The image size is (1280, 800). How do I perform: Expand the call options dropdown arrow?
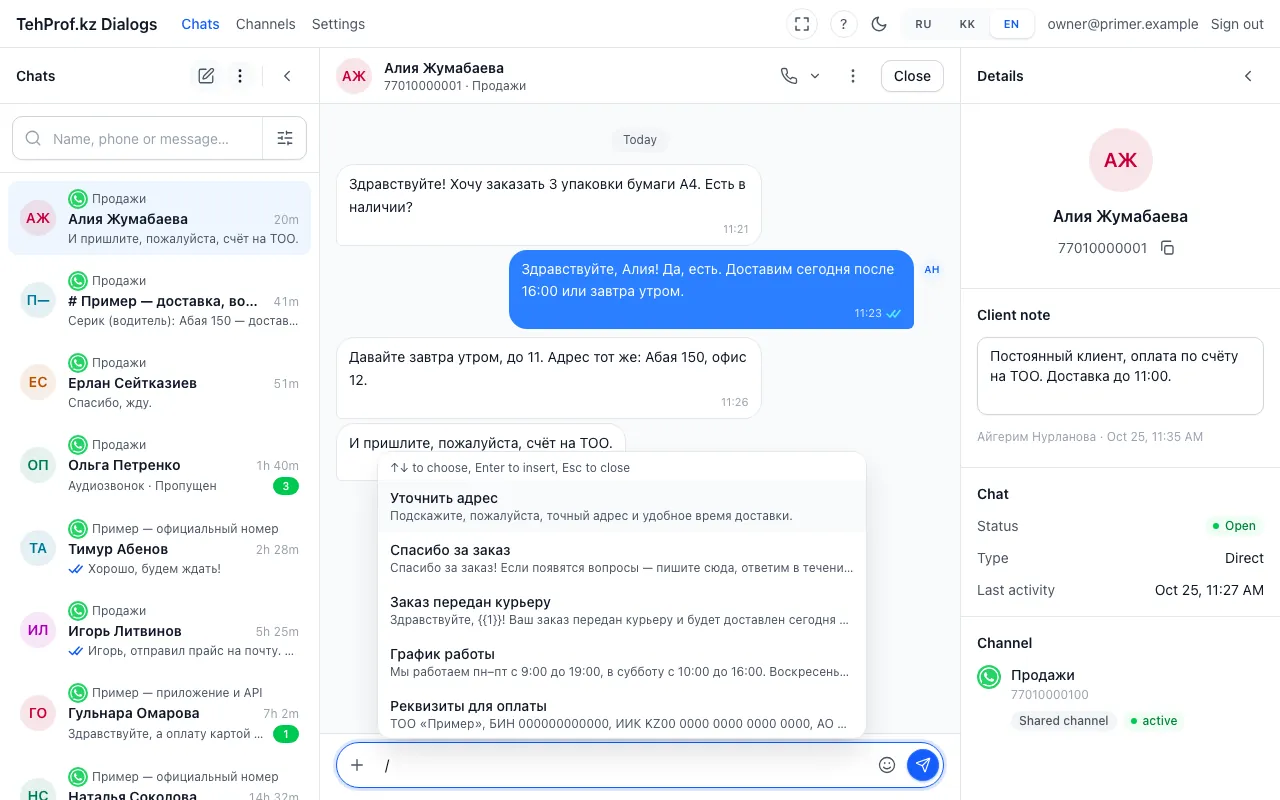[814, 76]
